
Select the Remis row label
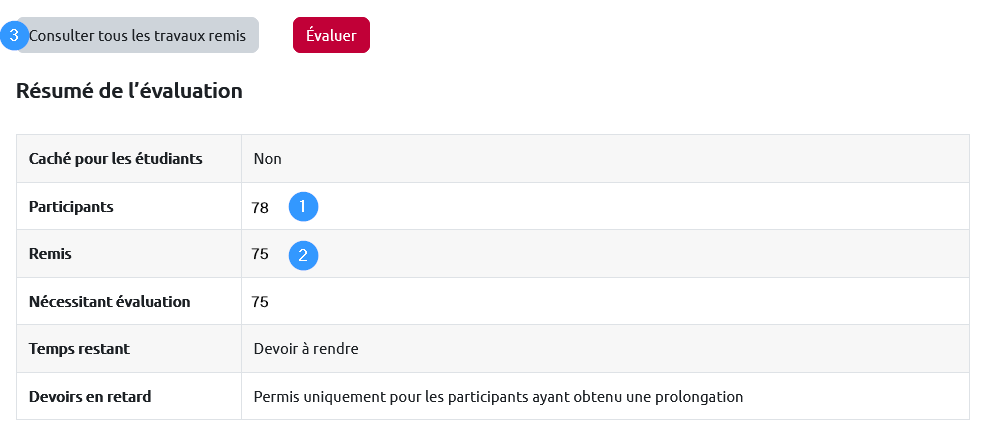[x=50, y=254]
